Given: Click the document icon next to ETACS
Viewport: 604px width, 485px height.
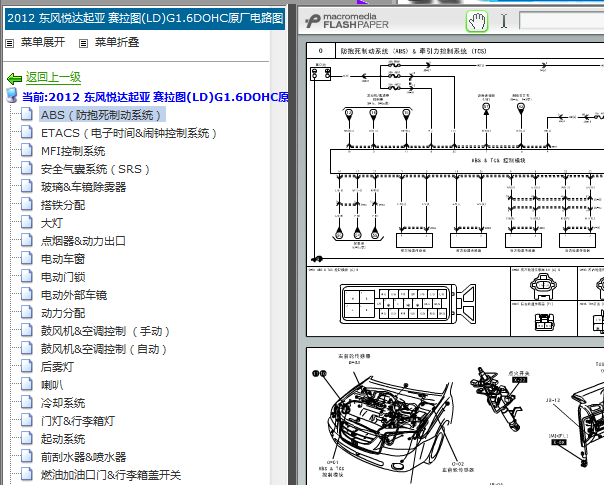Looking at the screenshot, I should point(27,132).
